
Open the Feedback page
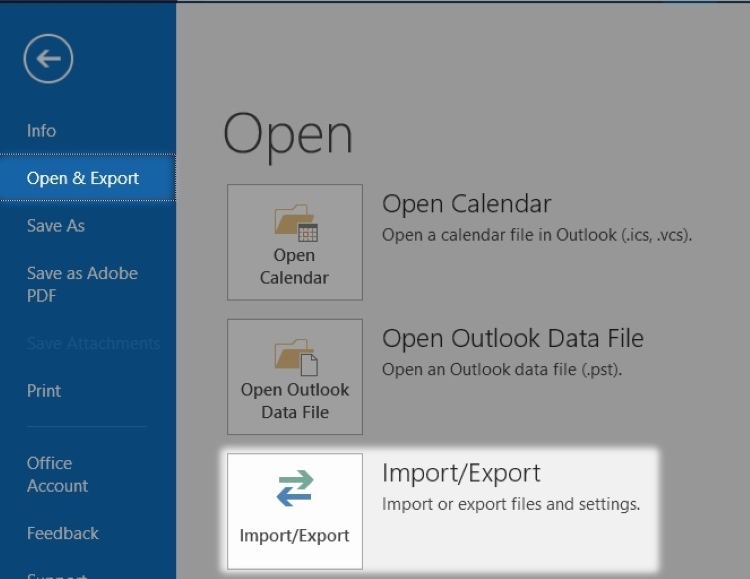point(63,533)
